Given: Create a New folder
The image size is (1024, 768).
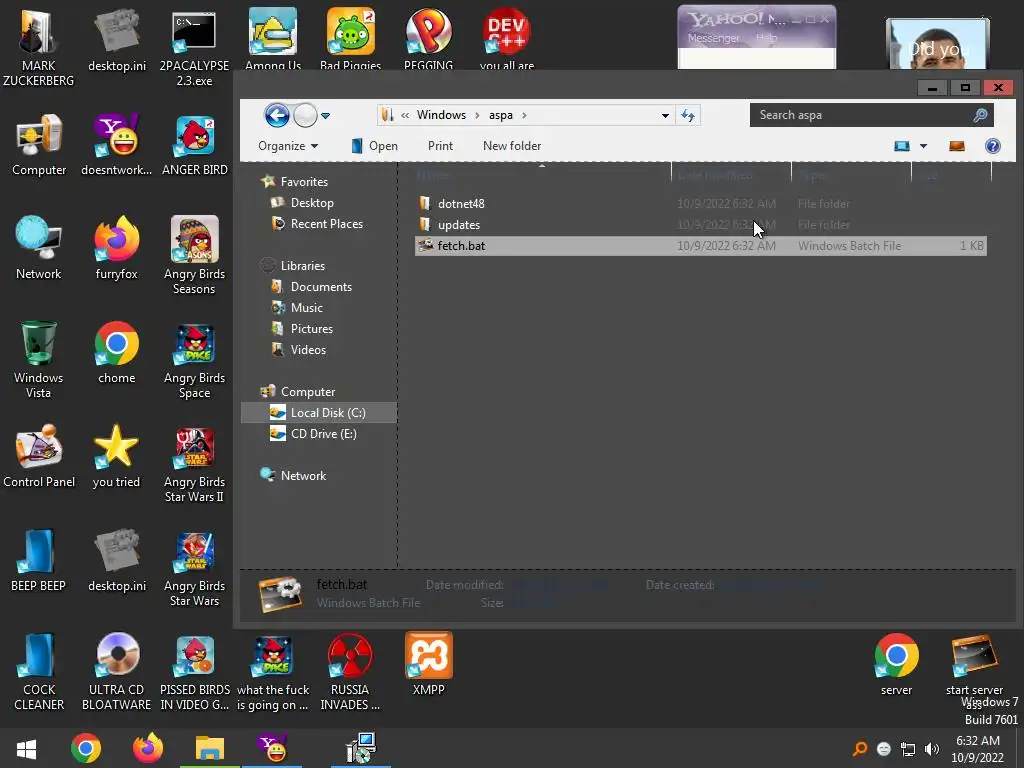Looking at the screenshot, I should (x=512, y=146).
